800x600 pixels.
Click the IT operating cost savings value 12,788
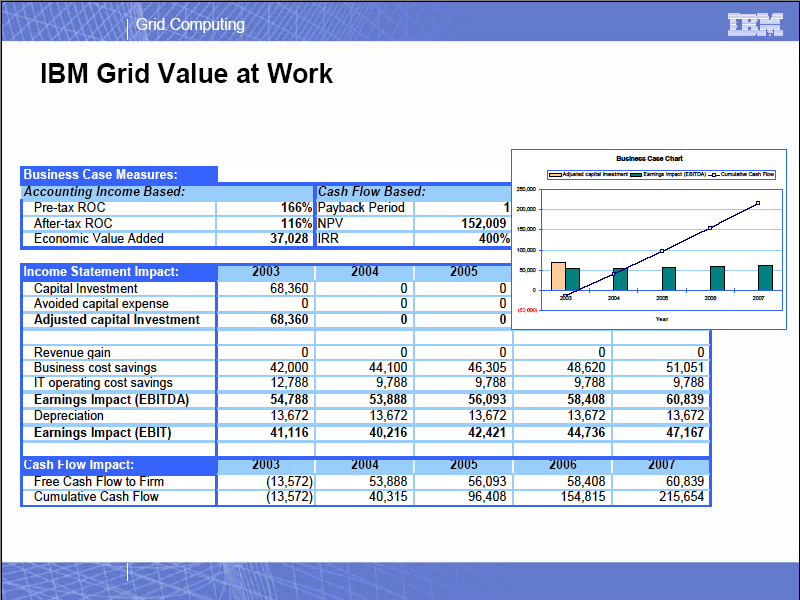coord(289,383)
